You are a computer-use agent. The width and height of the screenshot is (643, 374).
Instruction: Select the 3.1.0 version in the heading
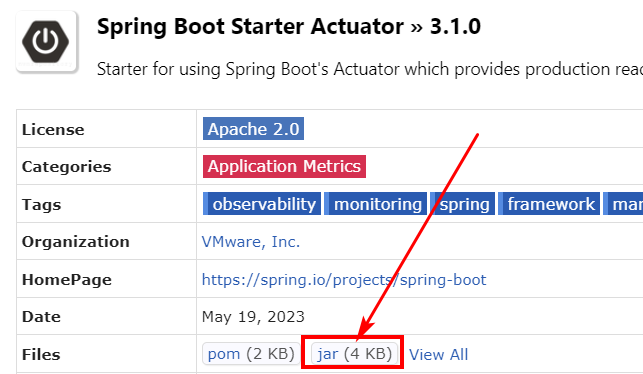(455, 27)
